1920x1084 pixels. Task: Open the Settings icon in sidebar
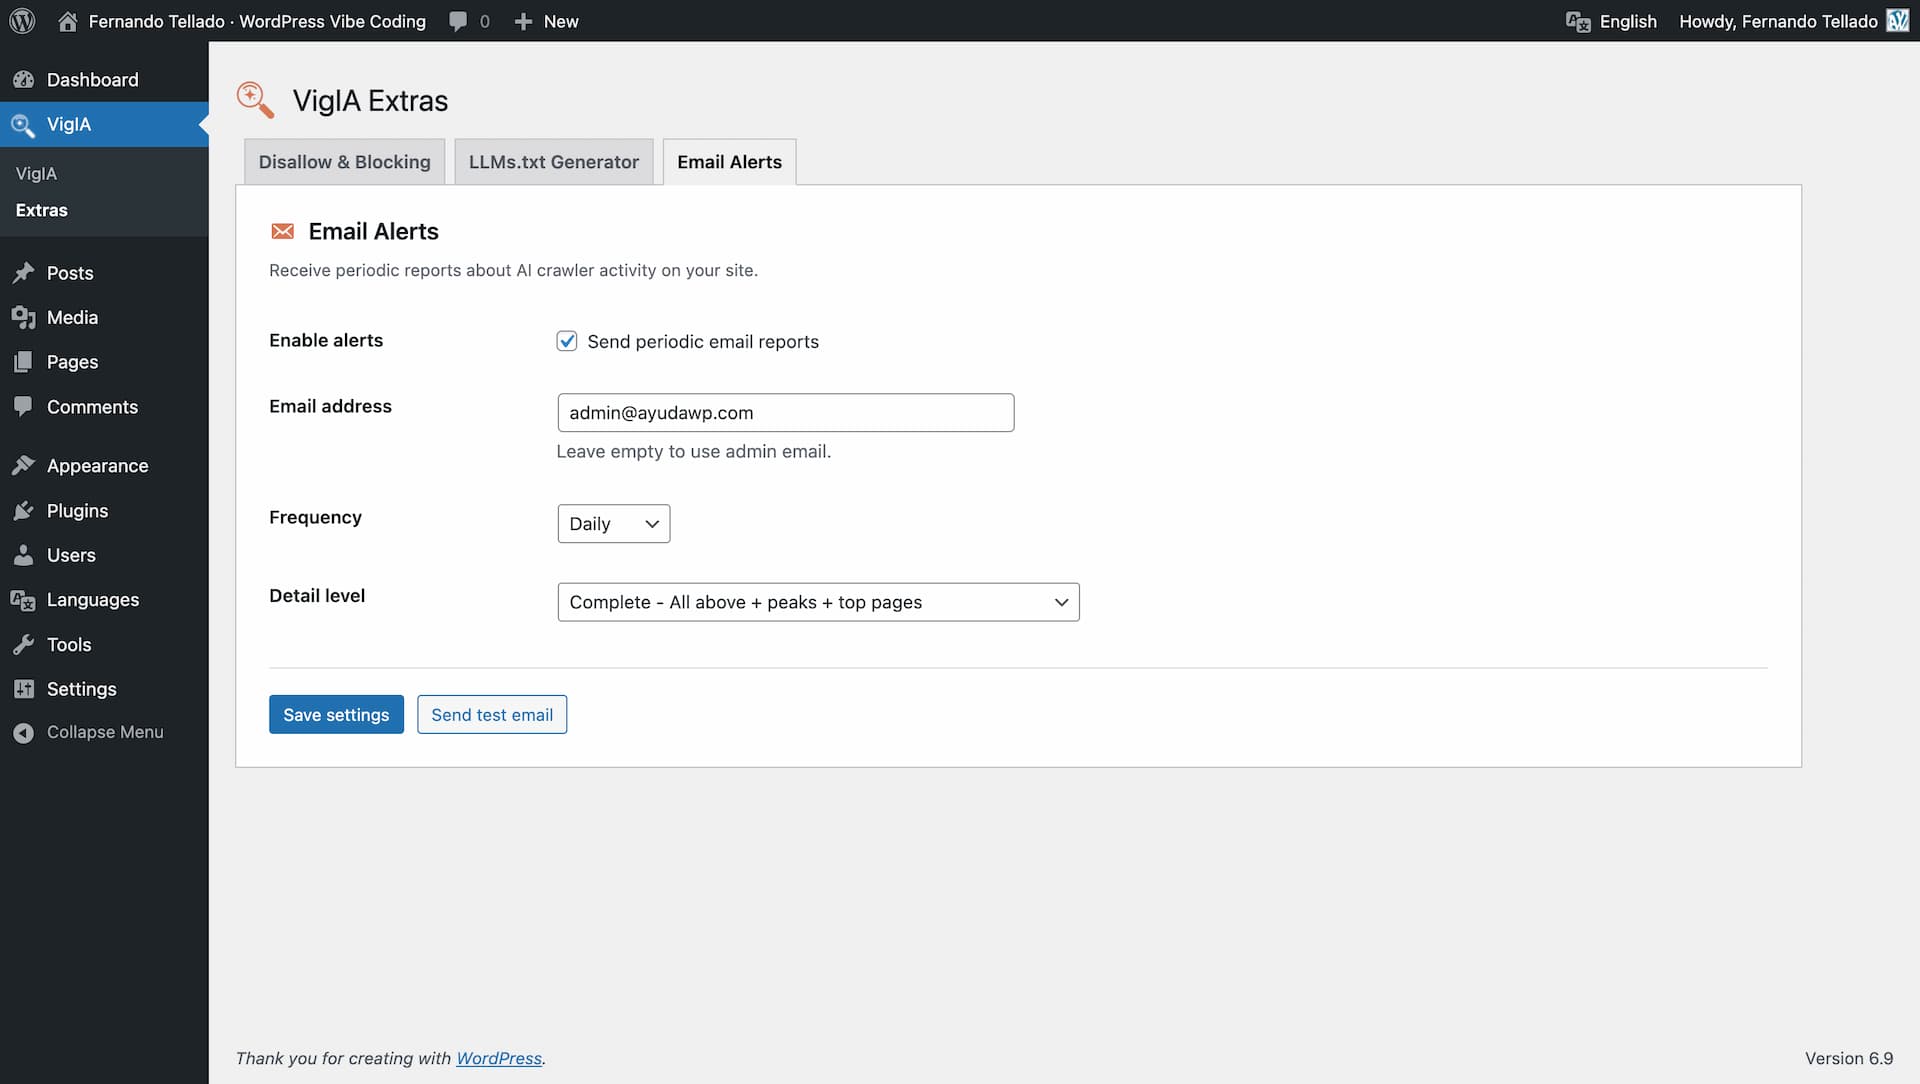[22, 689]
